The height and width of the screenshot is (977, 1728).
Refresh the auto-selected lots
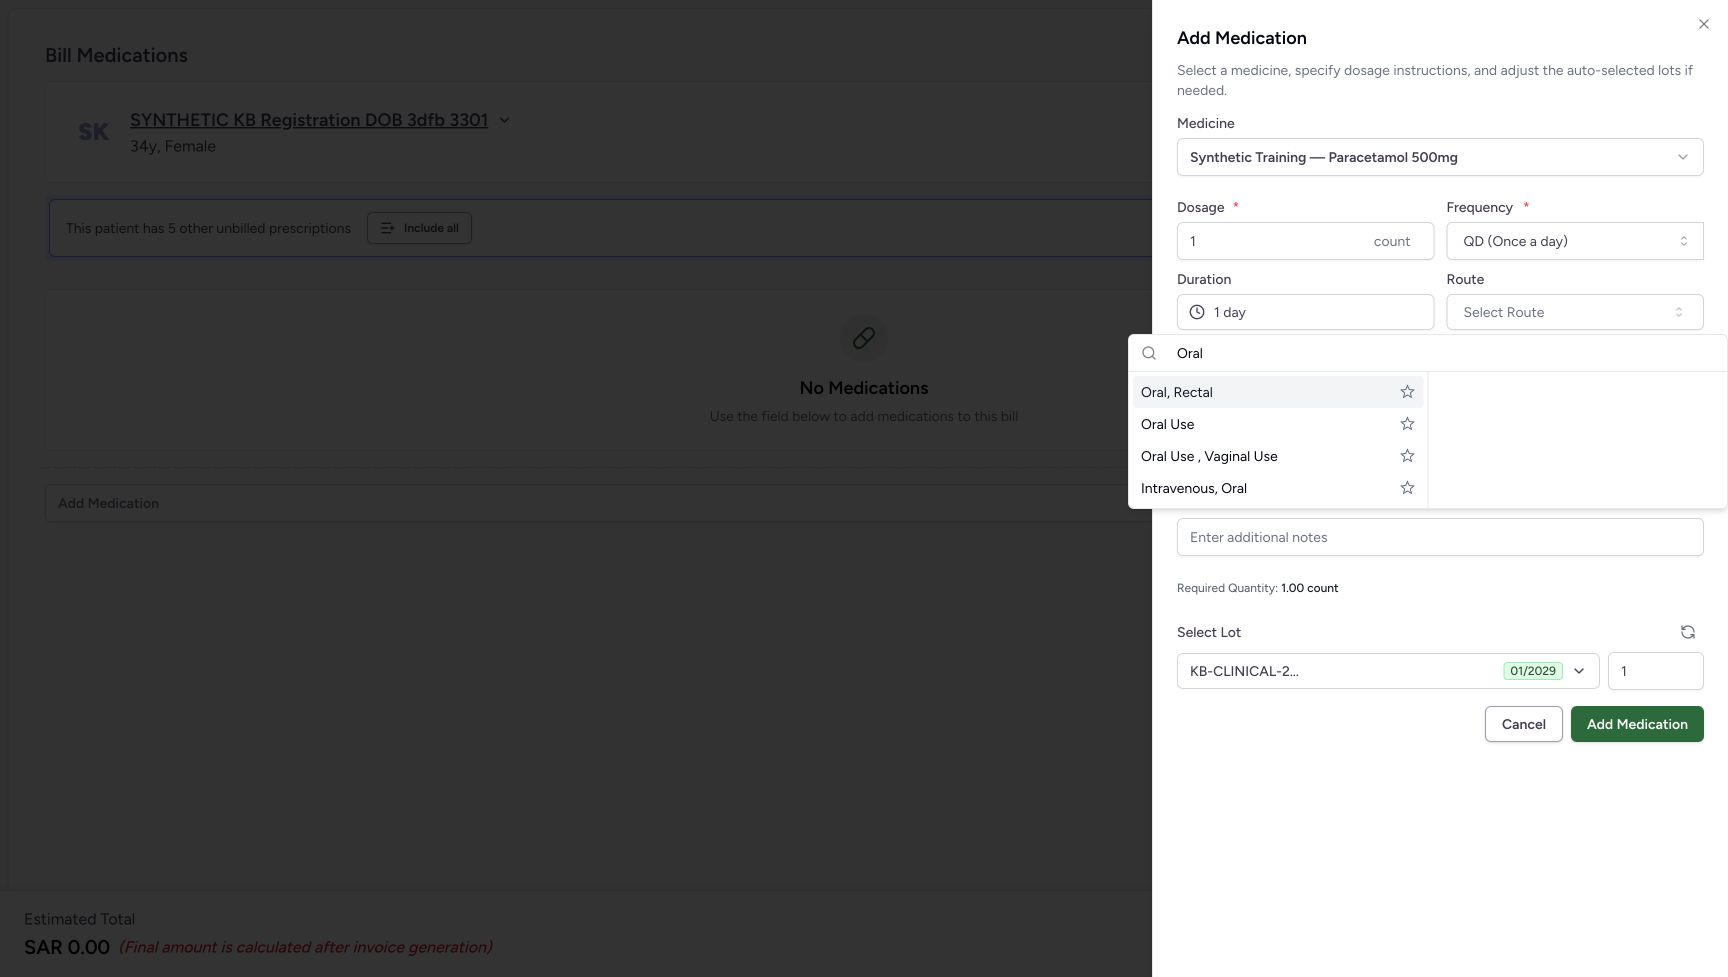pyautogui.click(x=1688, y=632)
